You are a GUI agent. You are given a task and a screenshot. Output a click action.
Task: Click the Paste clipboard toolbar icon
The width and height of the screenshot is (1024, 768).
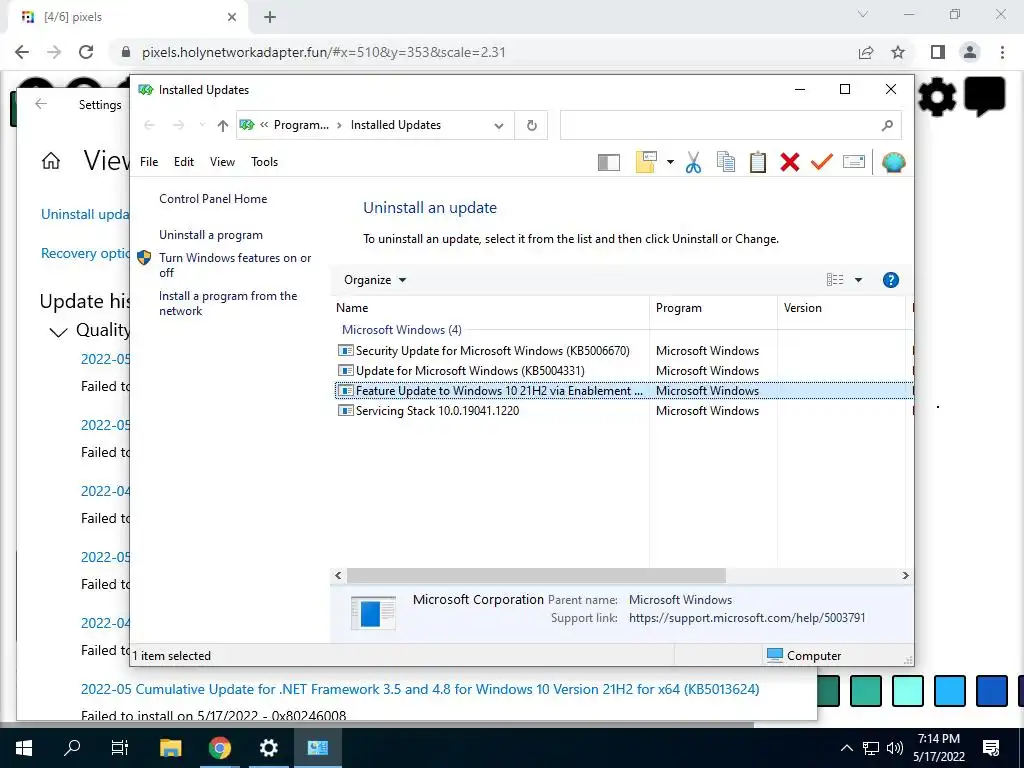[758, 162]
